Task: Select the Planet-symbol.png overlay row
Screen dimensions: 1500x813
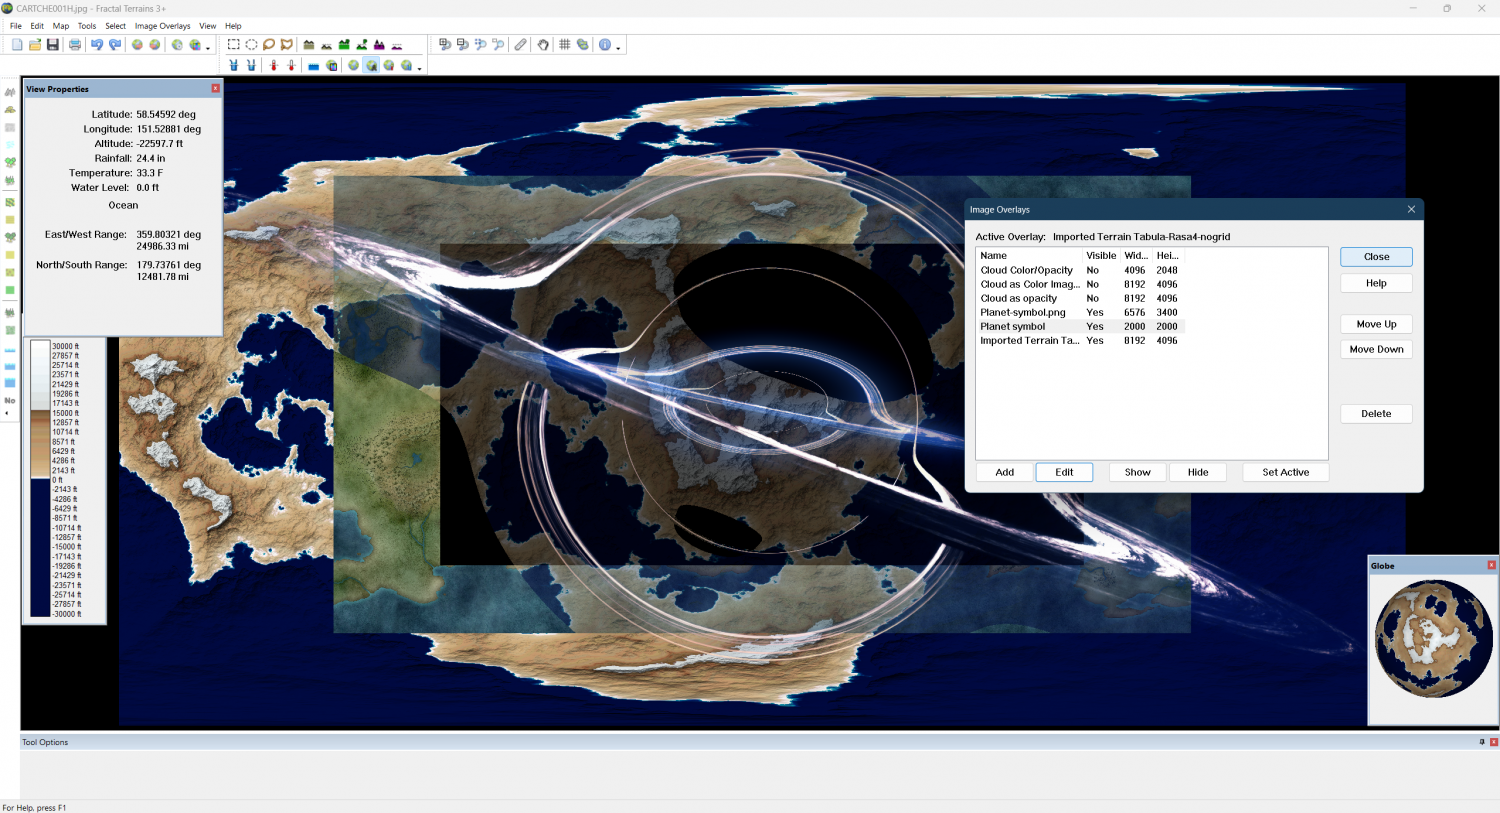Action: [1023, 312]
